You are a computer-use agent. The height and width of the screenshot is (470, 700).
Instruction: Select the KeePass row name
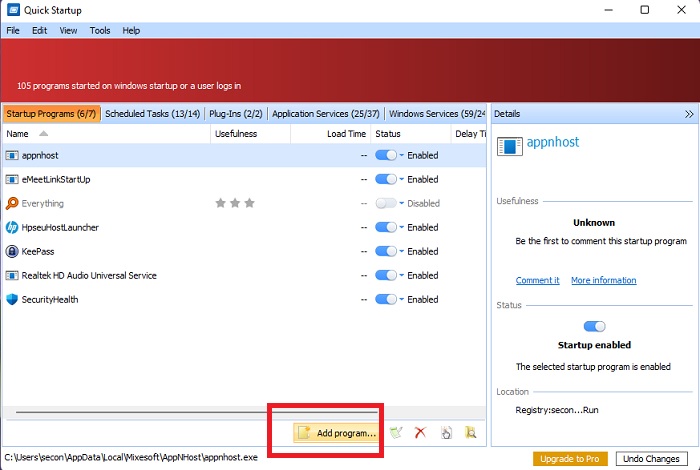point(38,251)
